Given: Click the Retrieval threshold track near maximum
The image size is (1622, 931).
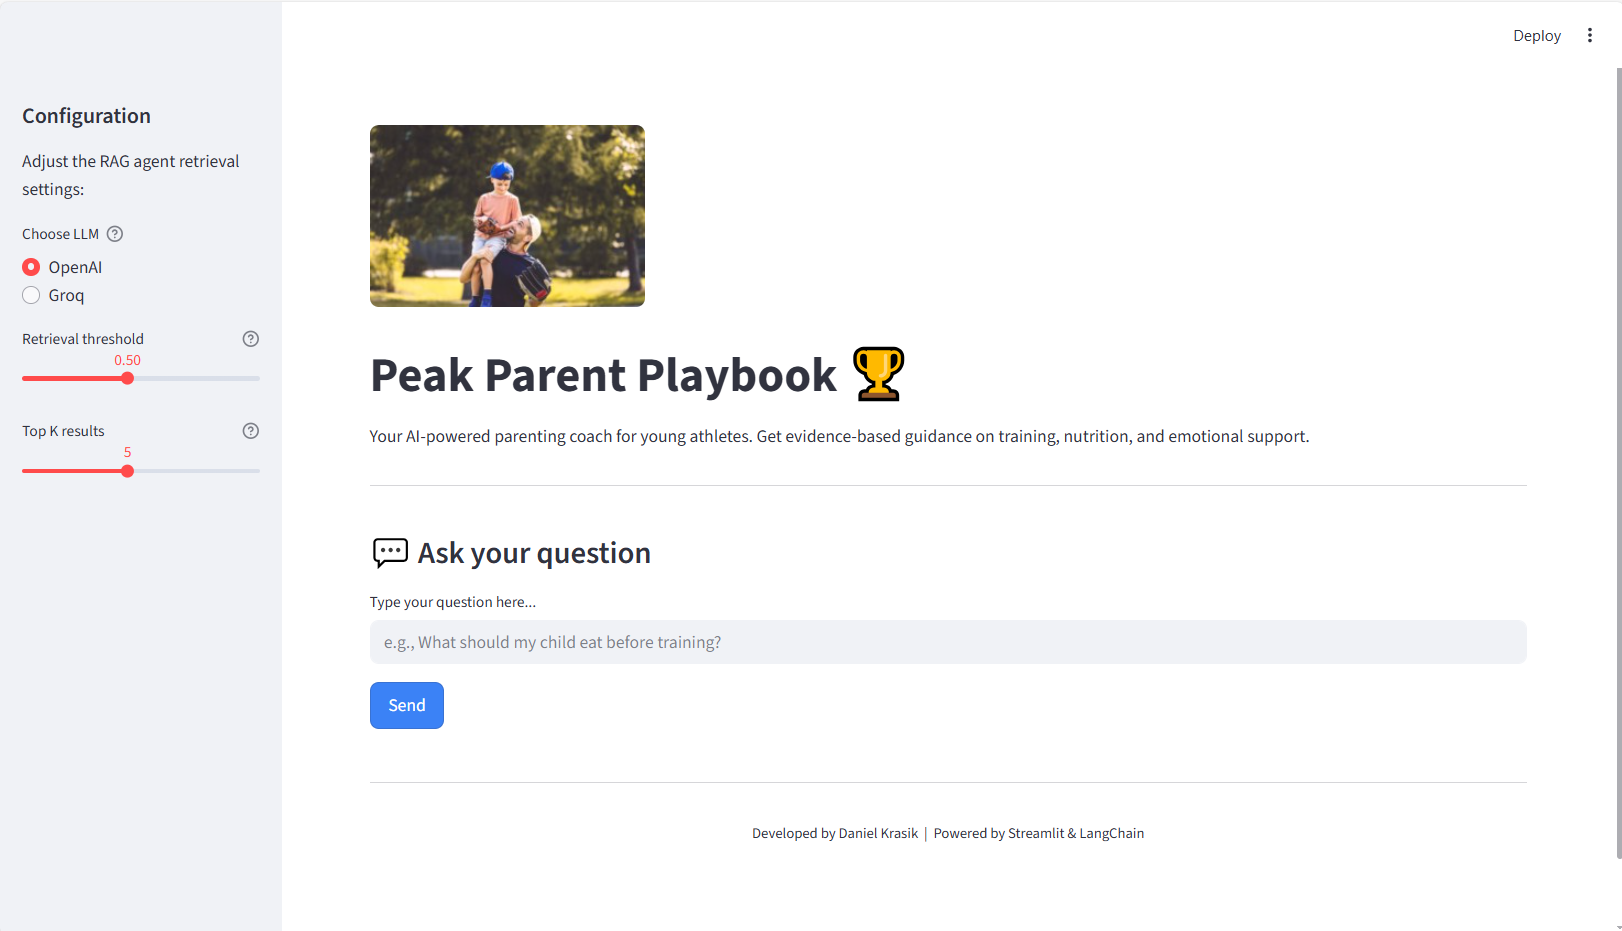Looking at the screenshot, I should coord(252,378).
